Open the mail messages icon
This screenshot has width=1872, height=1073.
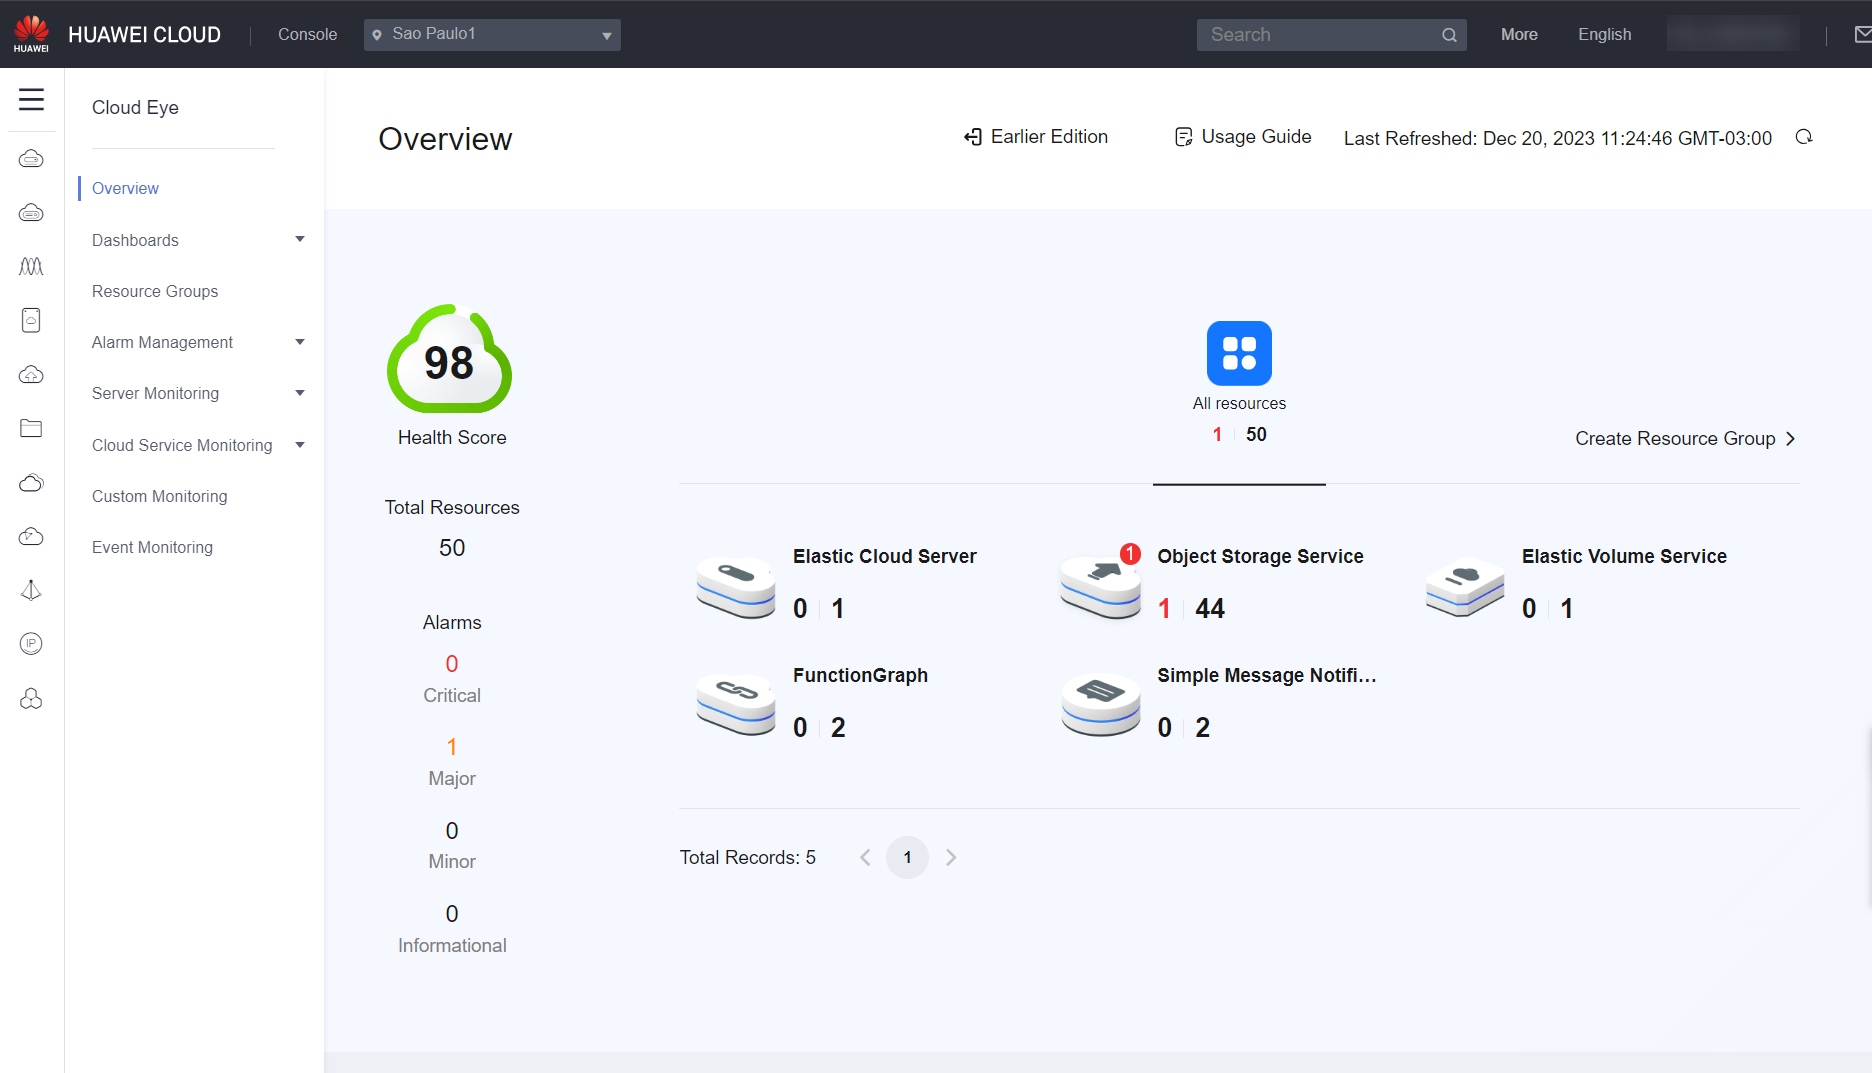tap(1862, 35)
